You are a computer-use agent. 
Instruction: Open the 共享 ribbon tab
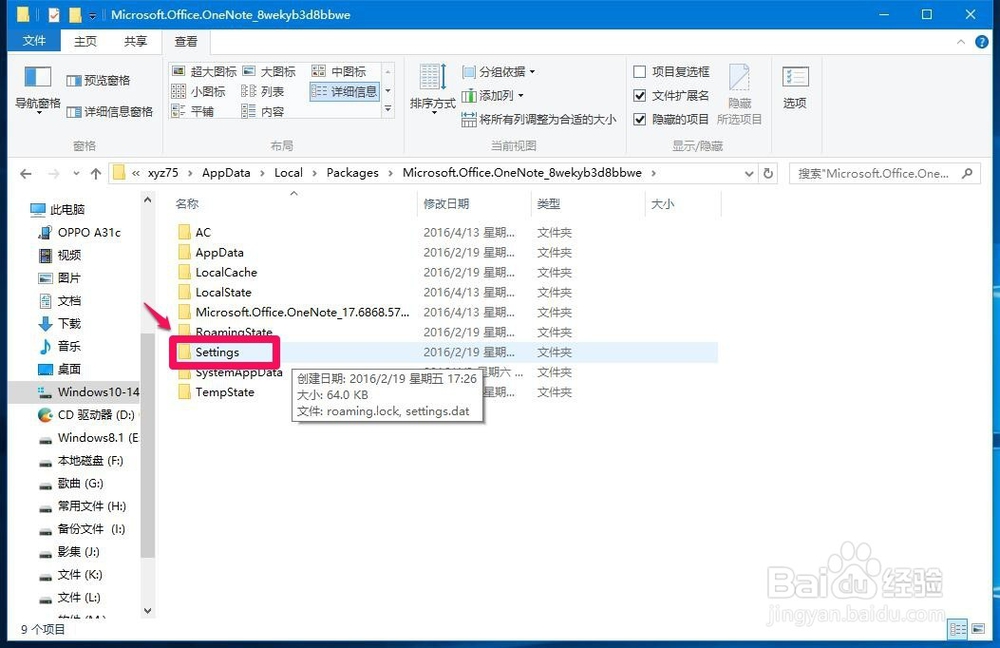136,40
